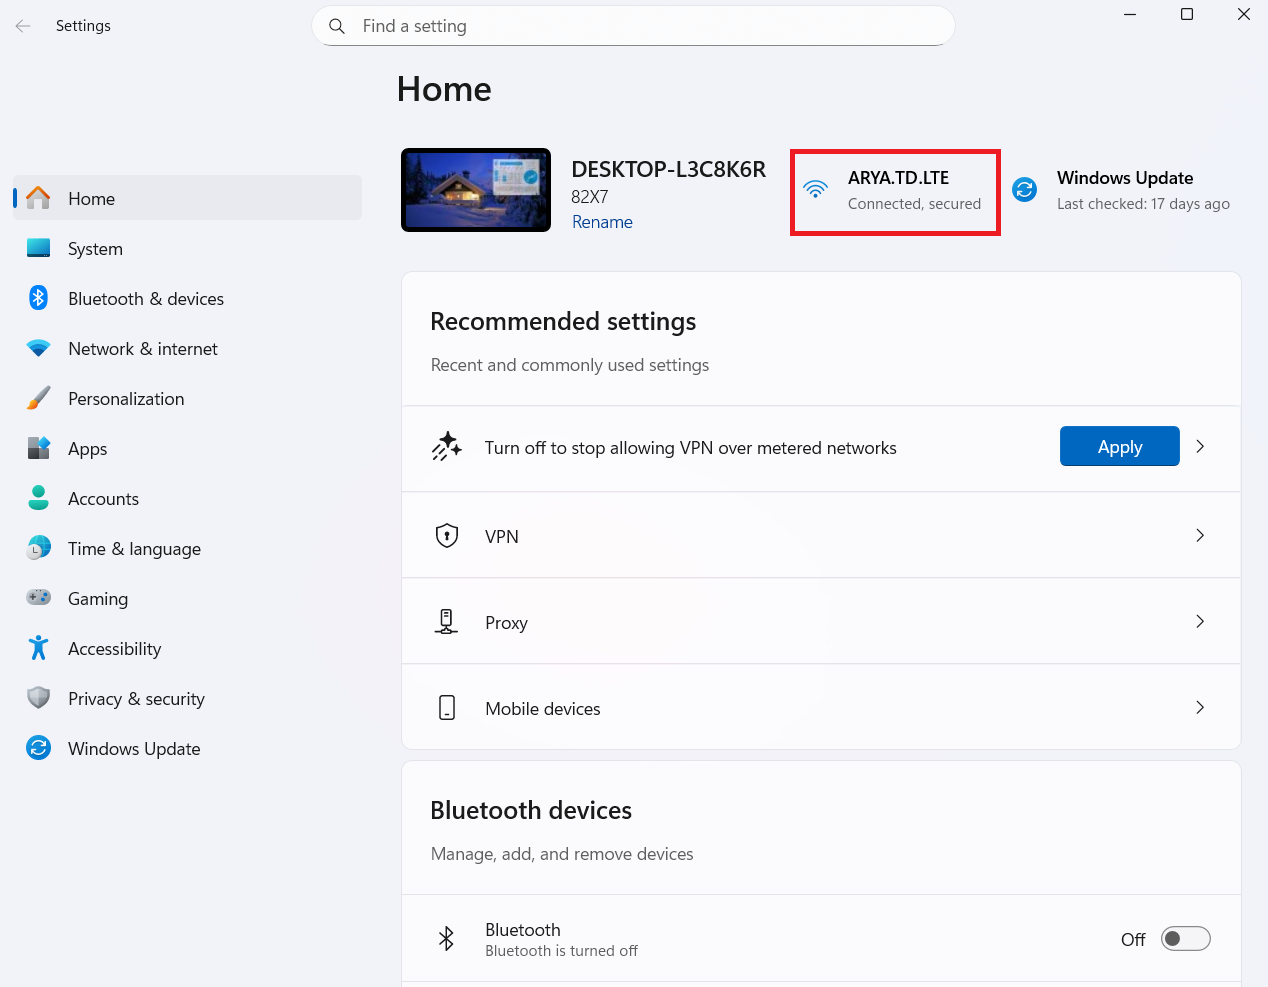Expand the Mobile devices row chevron
Viewport: 1268px width, 987px height.
1200,708
